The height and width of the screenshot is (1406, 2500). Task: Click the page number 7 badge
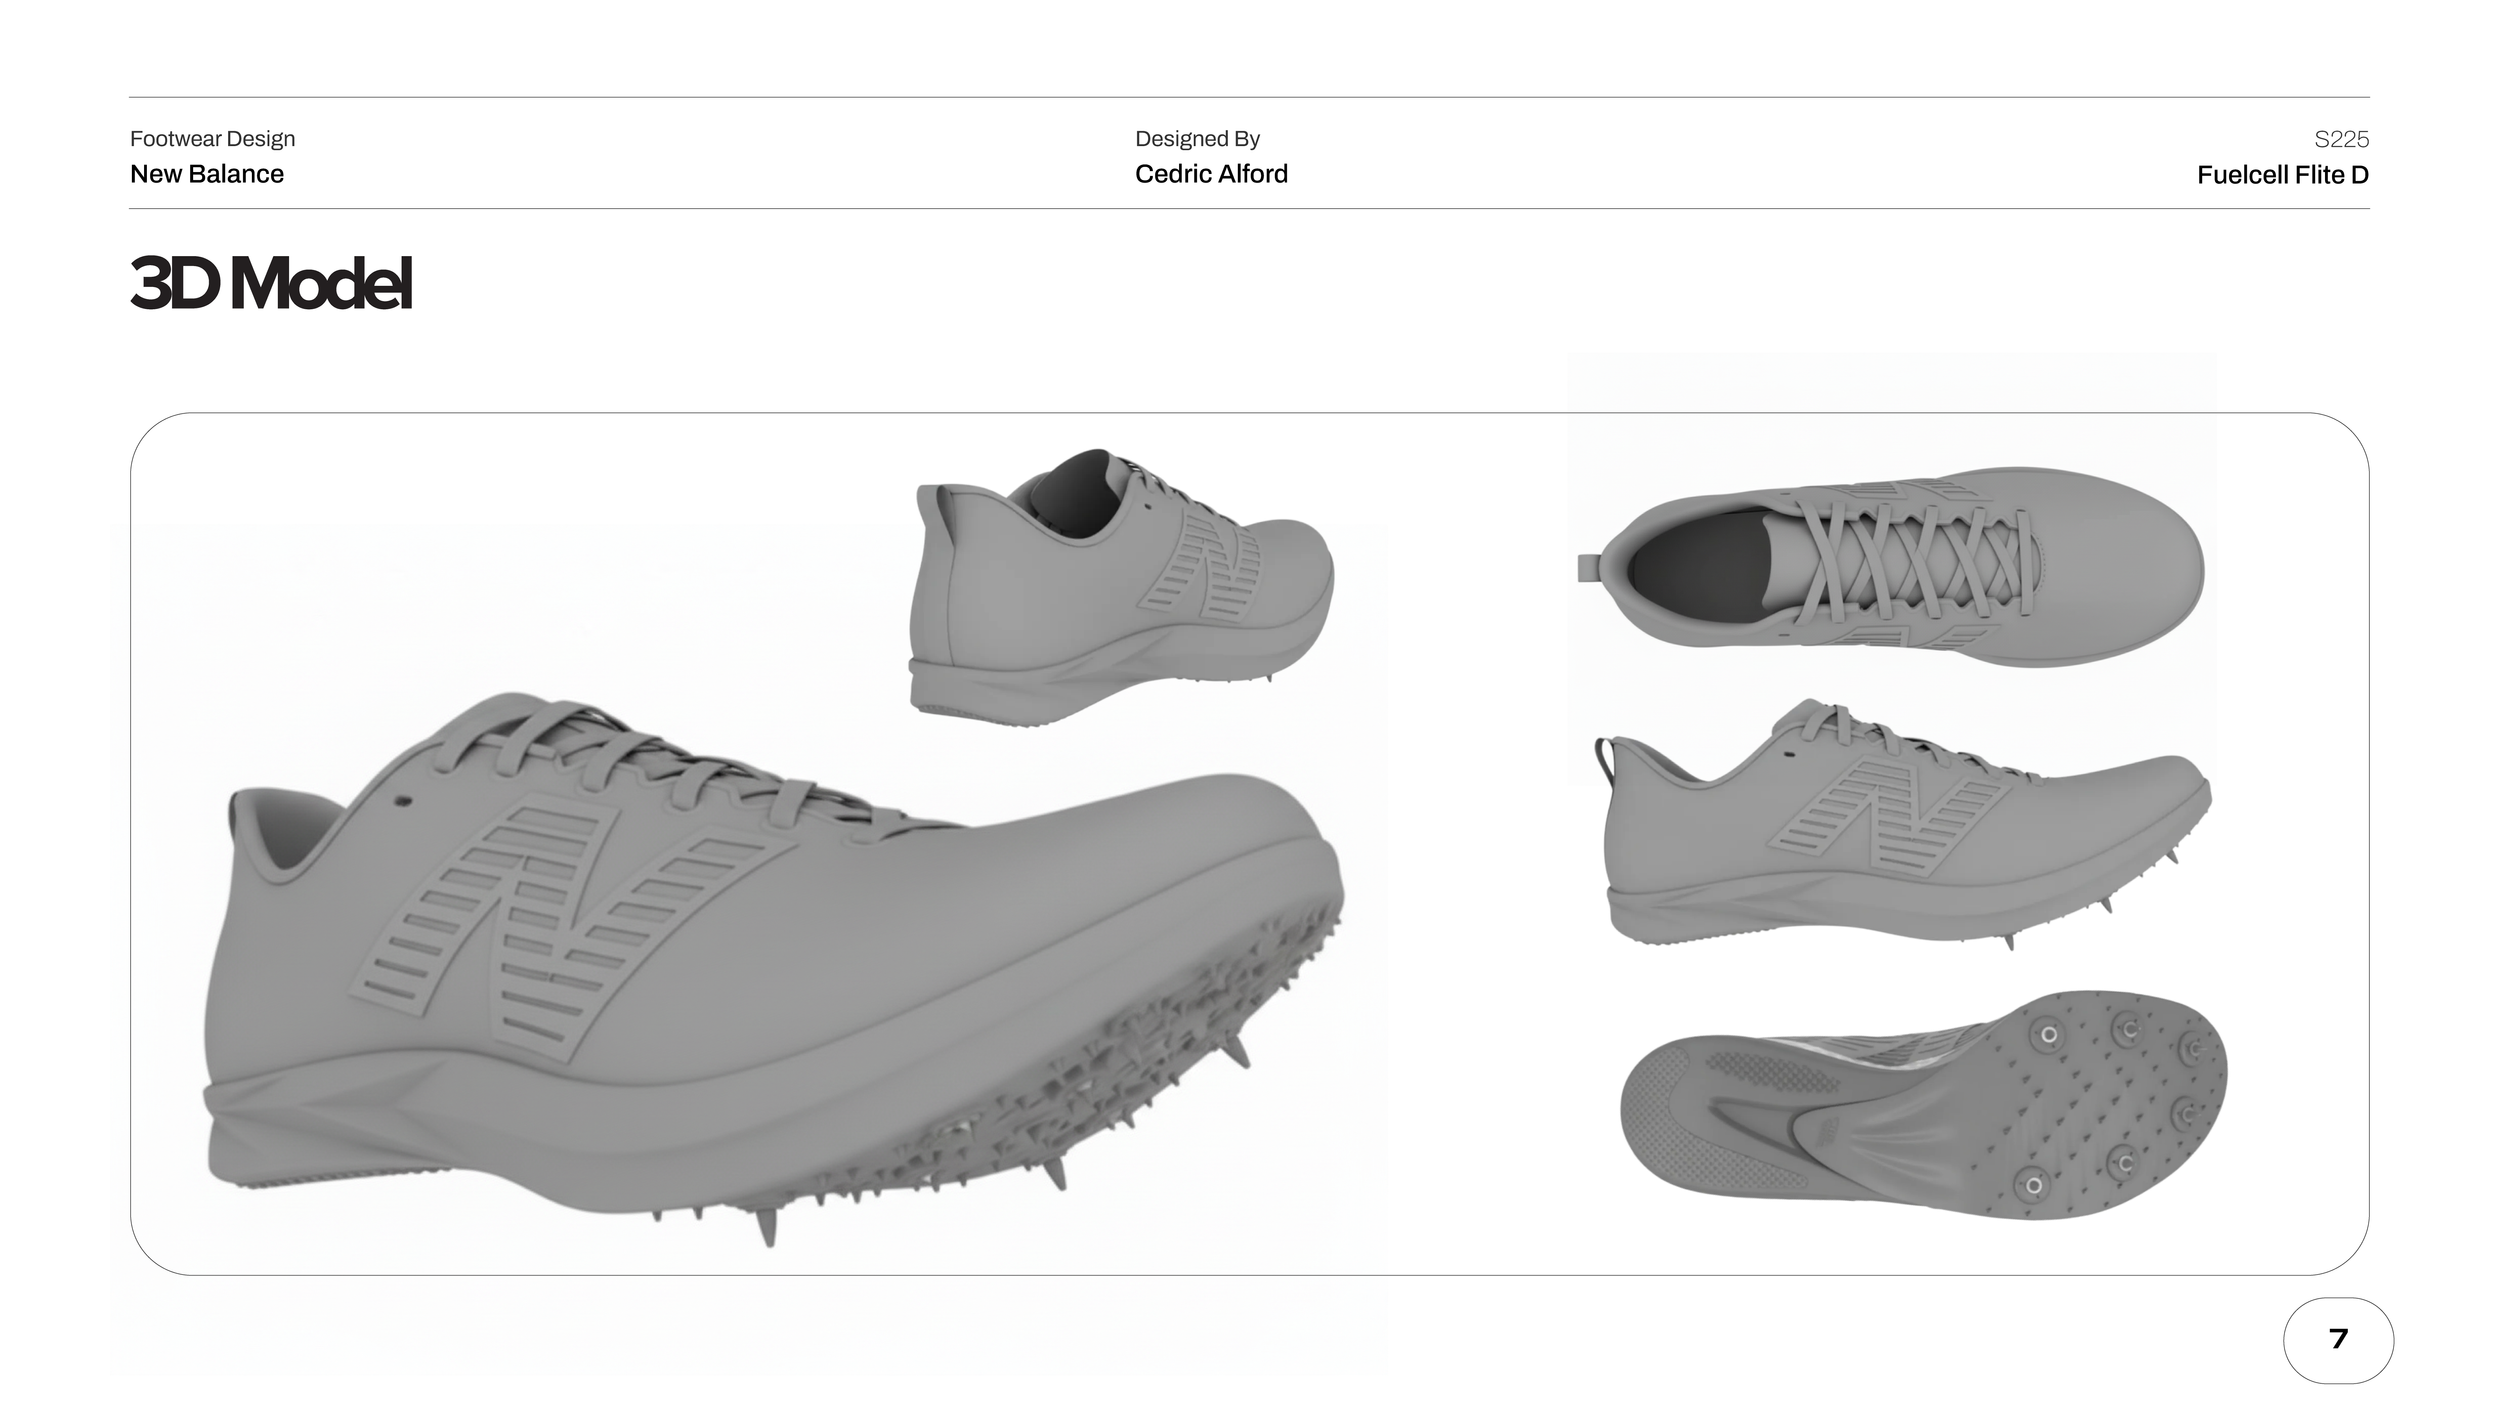2337,1340
